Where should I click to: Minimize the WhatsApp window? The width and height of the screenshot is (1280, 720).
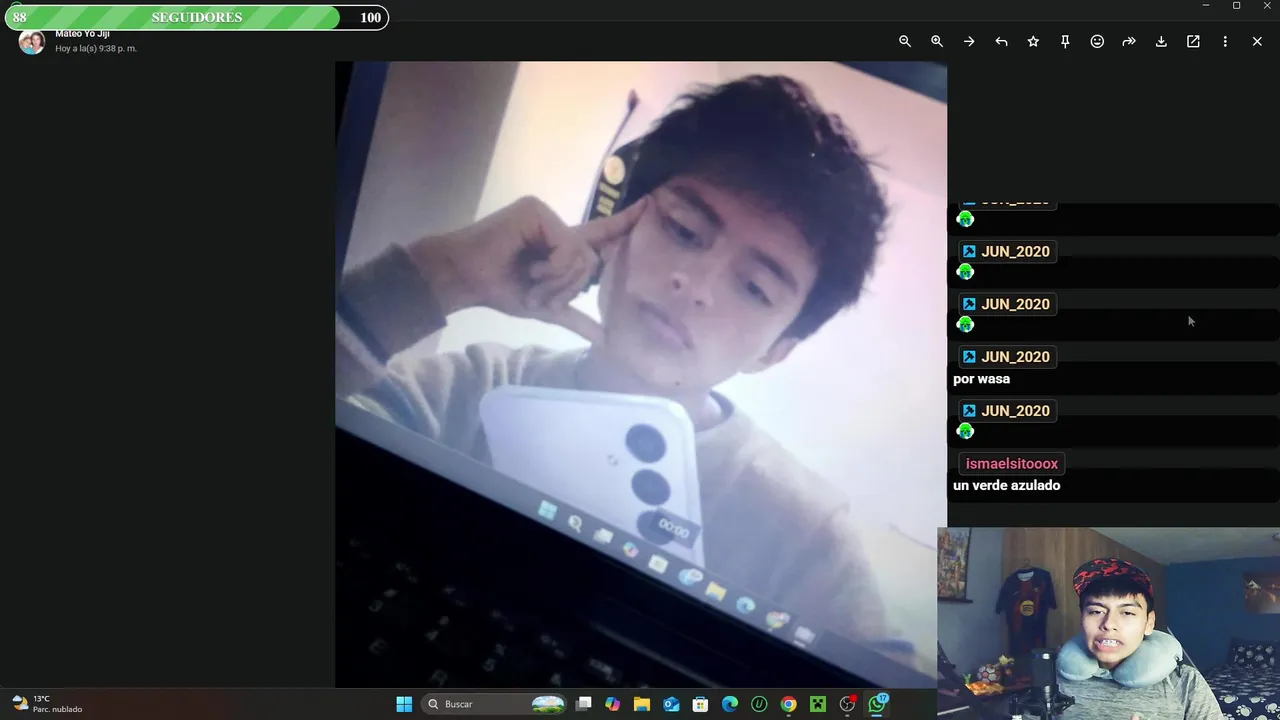(x=1205, y=6)
